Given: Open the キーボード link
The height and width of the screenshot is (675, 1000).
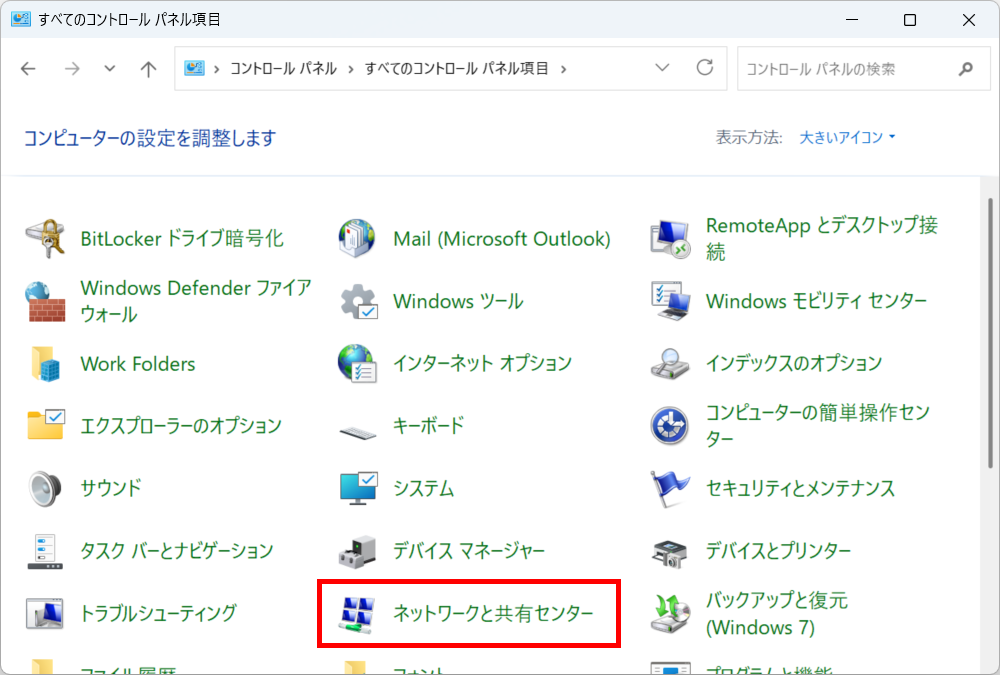Looking at the screenshot, I should click(x=429, y=426).
